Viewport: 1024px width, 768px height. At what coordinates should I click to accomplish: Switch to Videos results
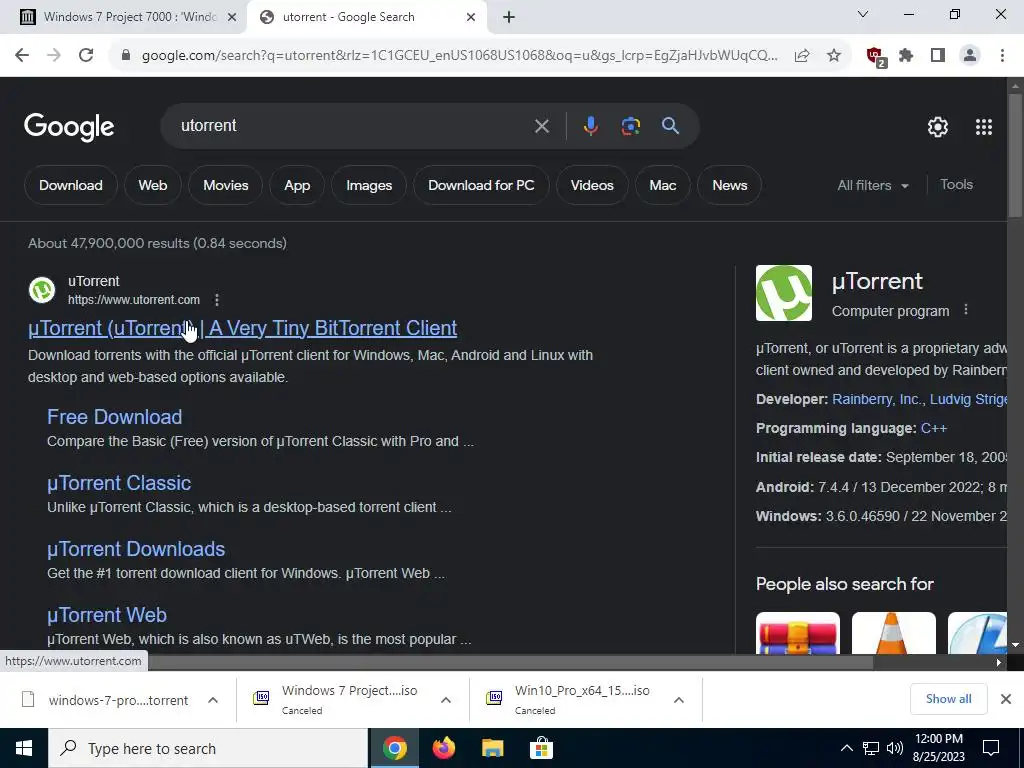click(x=592, y=185)
